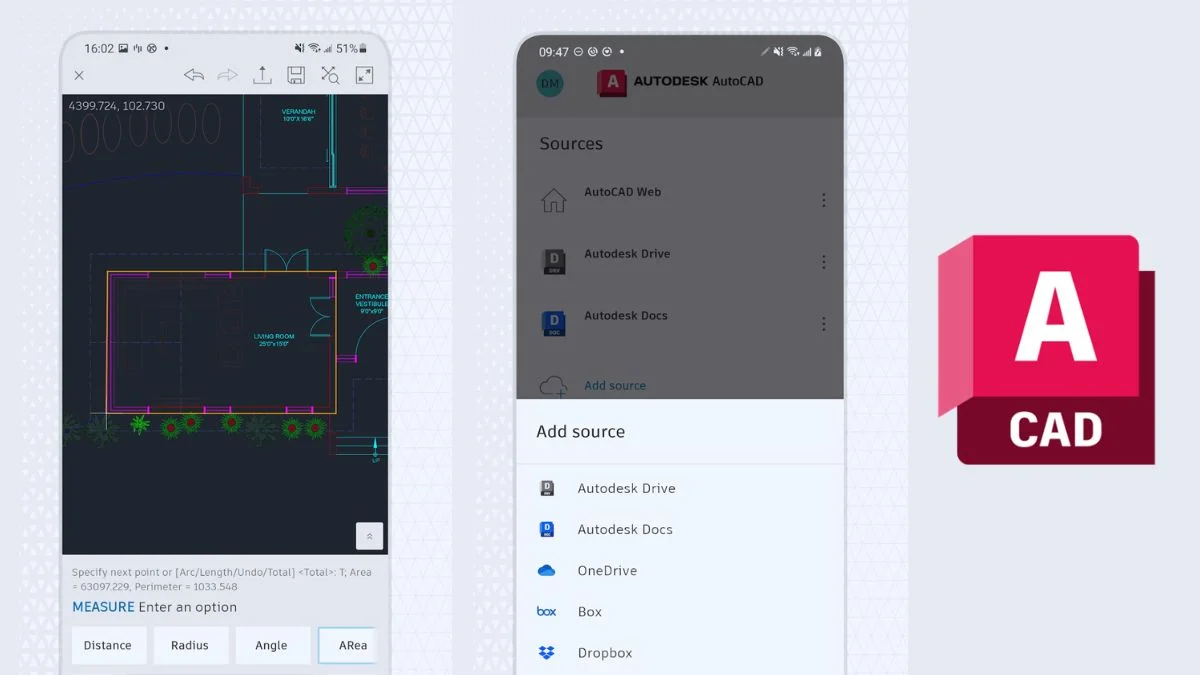
Task: Tap the Autodesk Docs icon in Add source sheet
Action: pyautogui.click(x=547, y=529)
